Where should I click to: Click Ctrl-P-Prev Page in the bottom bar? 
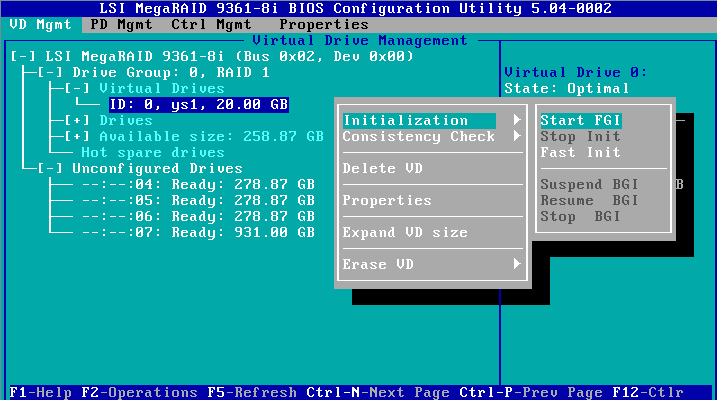pos(530,393)
